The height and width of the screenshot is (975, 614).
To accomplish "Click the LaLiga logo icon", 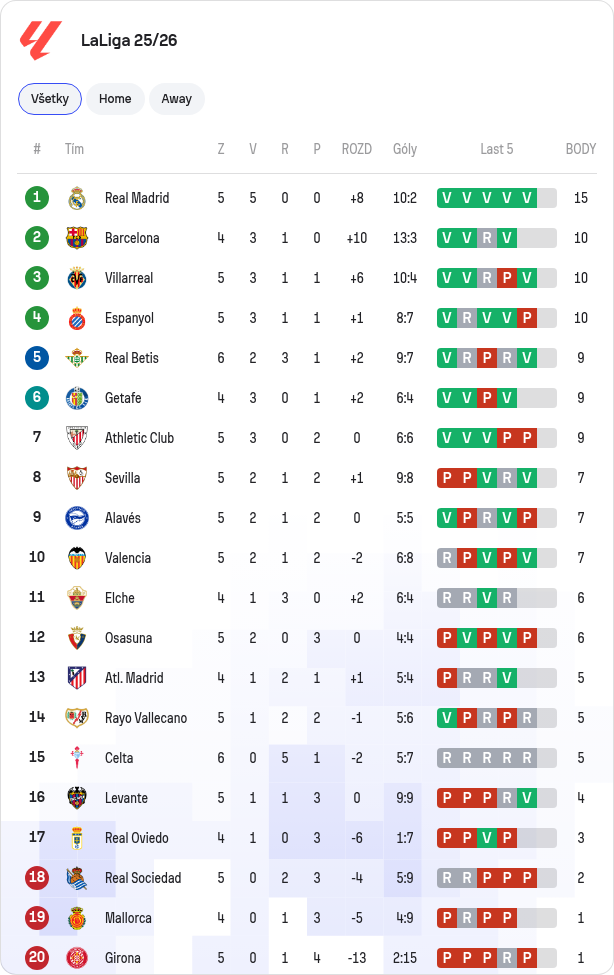I will (x=40, y=40).
